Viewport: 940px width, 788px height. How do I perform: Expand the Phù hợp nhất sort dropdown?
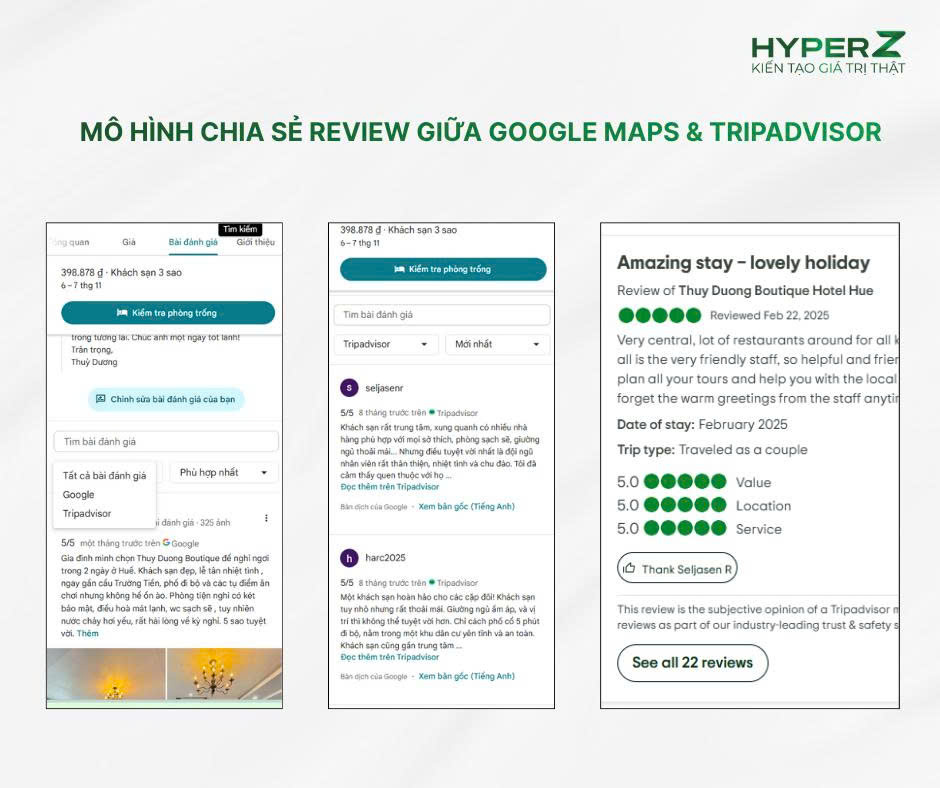point(223,472)
